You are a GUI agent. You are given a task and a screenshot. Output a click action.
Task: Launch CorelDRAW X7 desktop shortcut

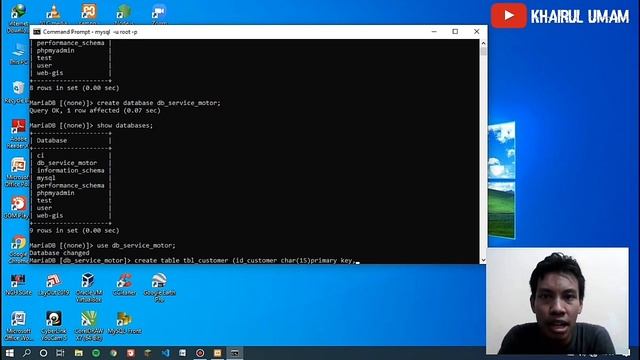[89, 326]
